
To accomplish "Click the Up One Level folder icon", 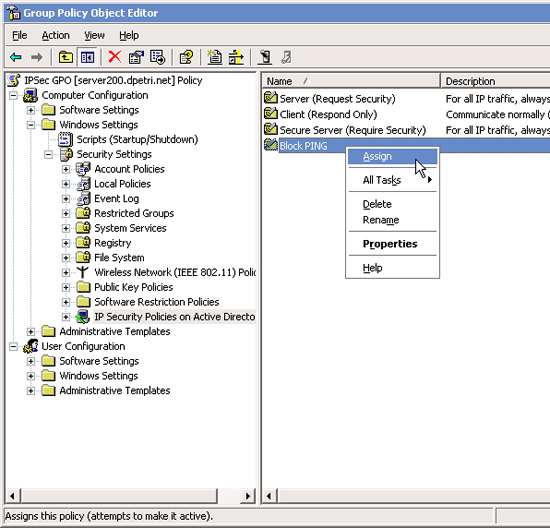I will tap(66, 57).
